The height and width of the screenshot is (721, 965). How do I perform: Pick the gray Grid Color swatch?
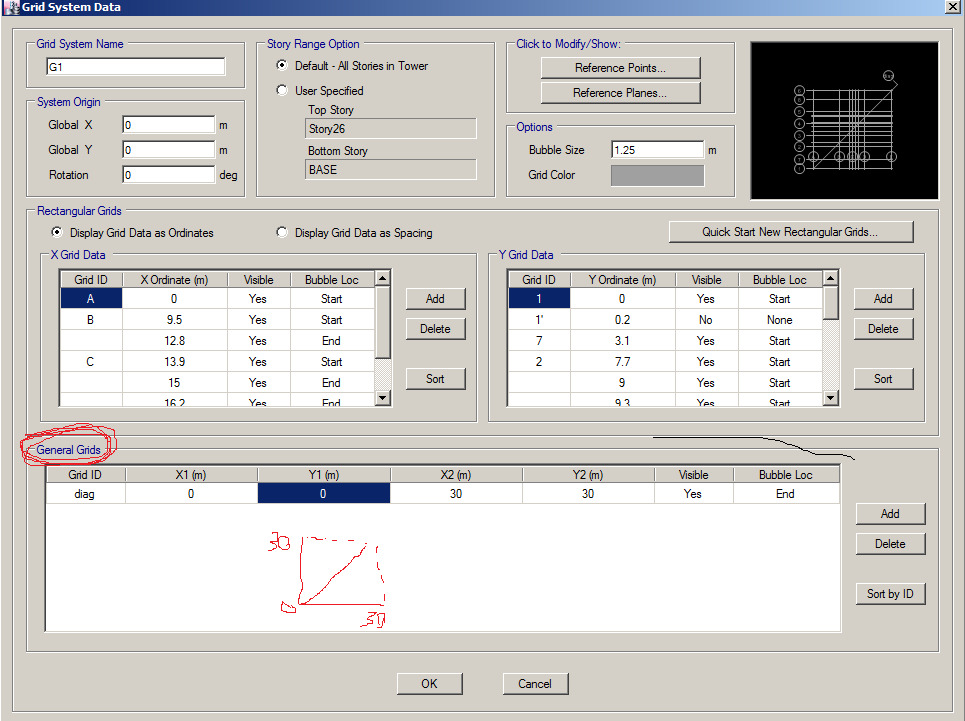tap(657, 175)
